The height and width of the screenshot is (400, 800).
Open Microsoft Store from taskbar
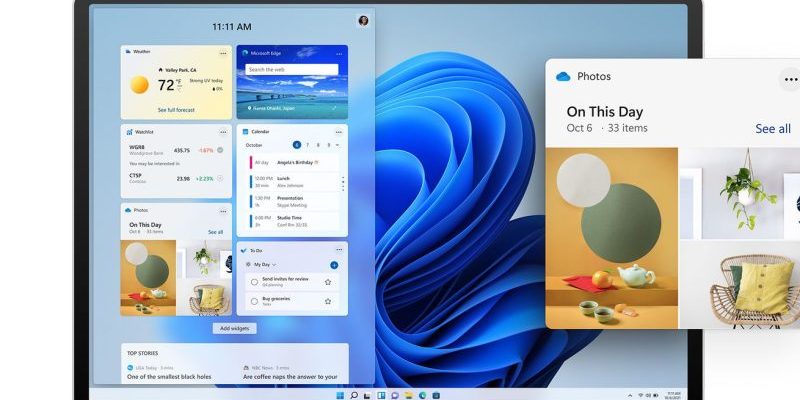pyautogui.click(x=436, y=395)
